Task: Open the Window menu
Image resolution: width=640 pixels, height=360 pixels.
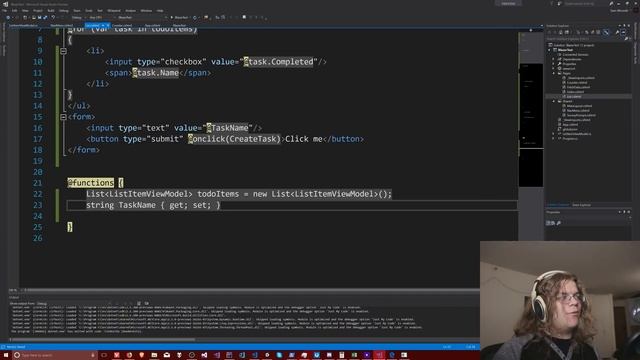Action: (x=146, y=10)
